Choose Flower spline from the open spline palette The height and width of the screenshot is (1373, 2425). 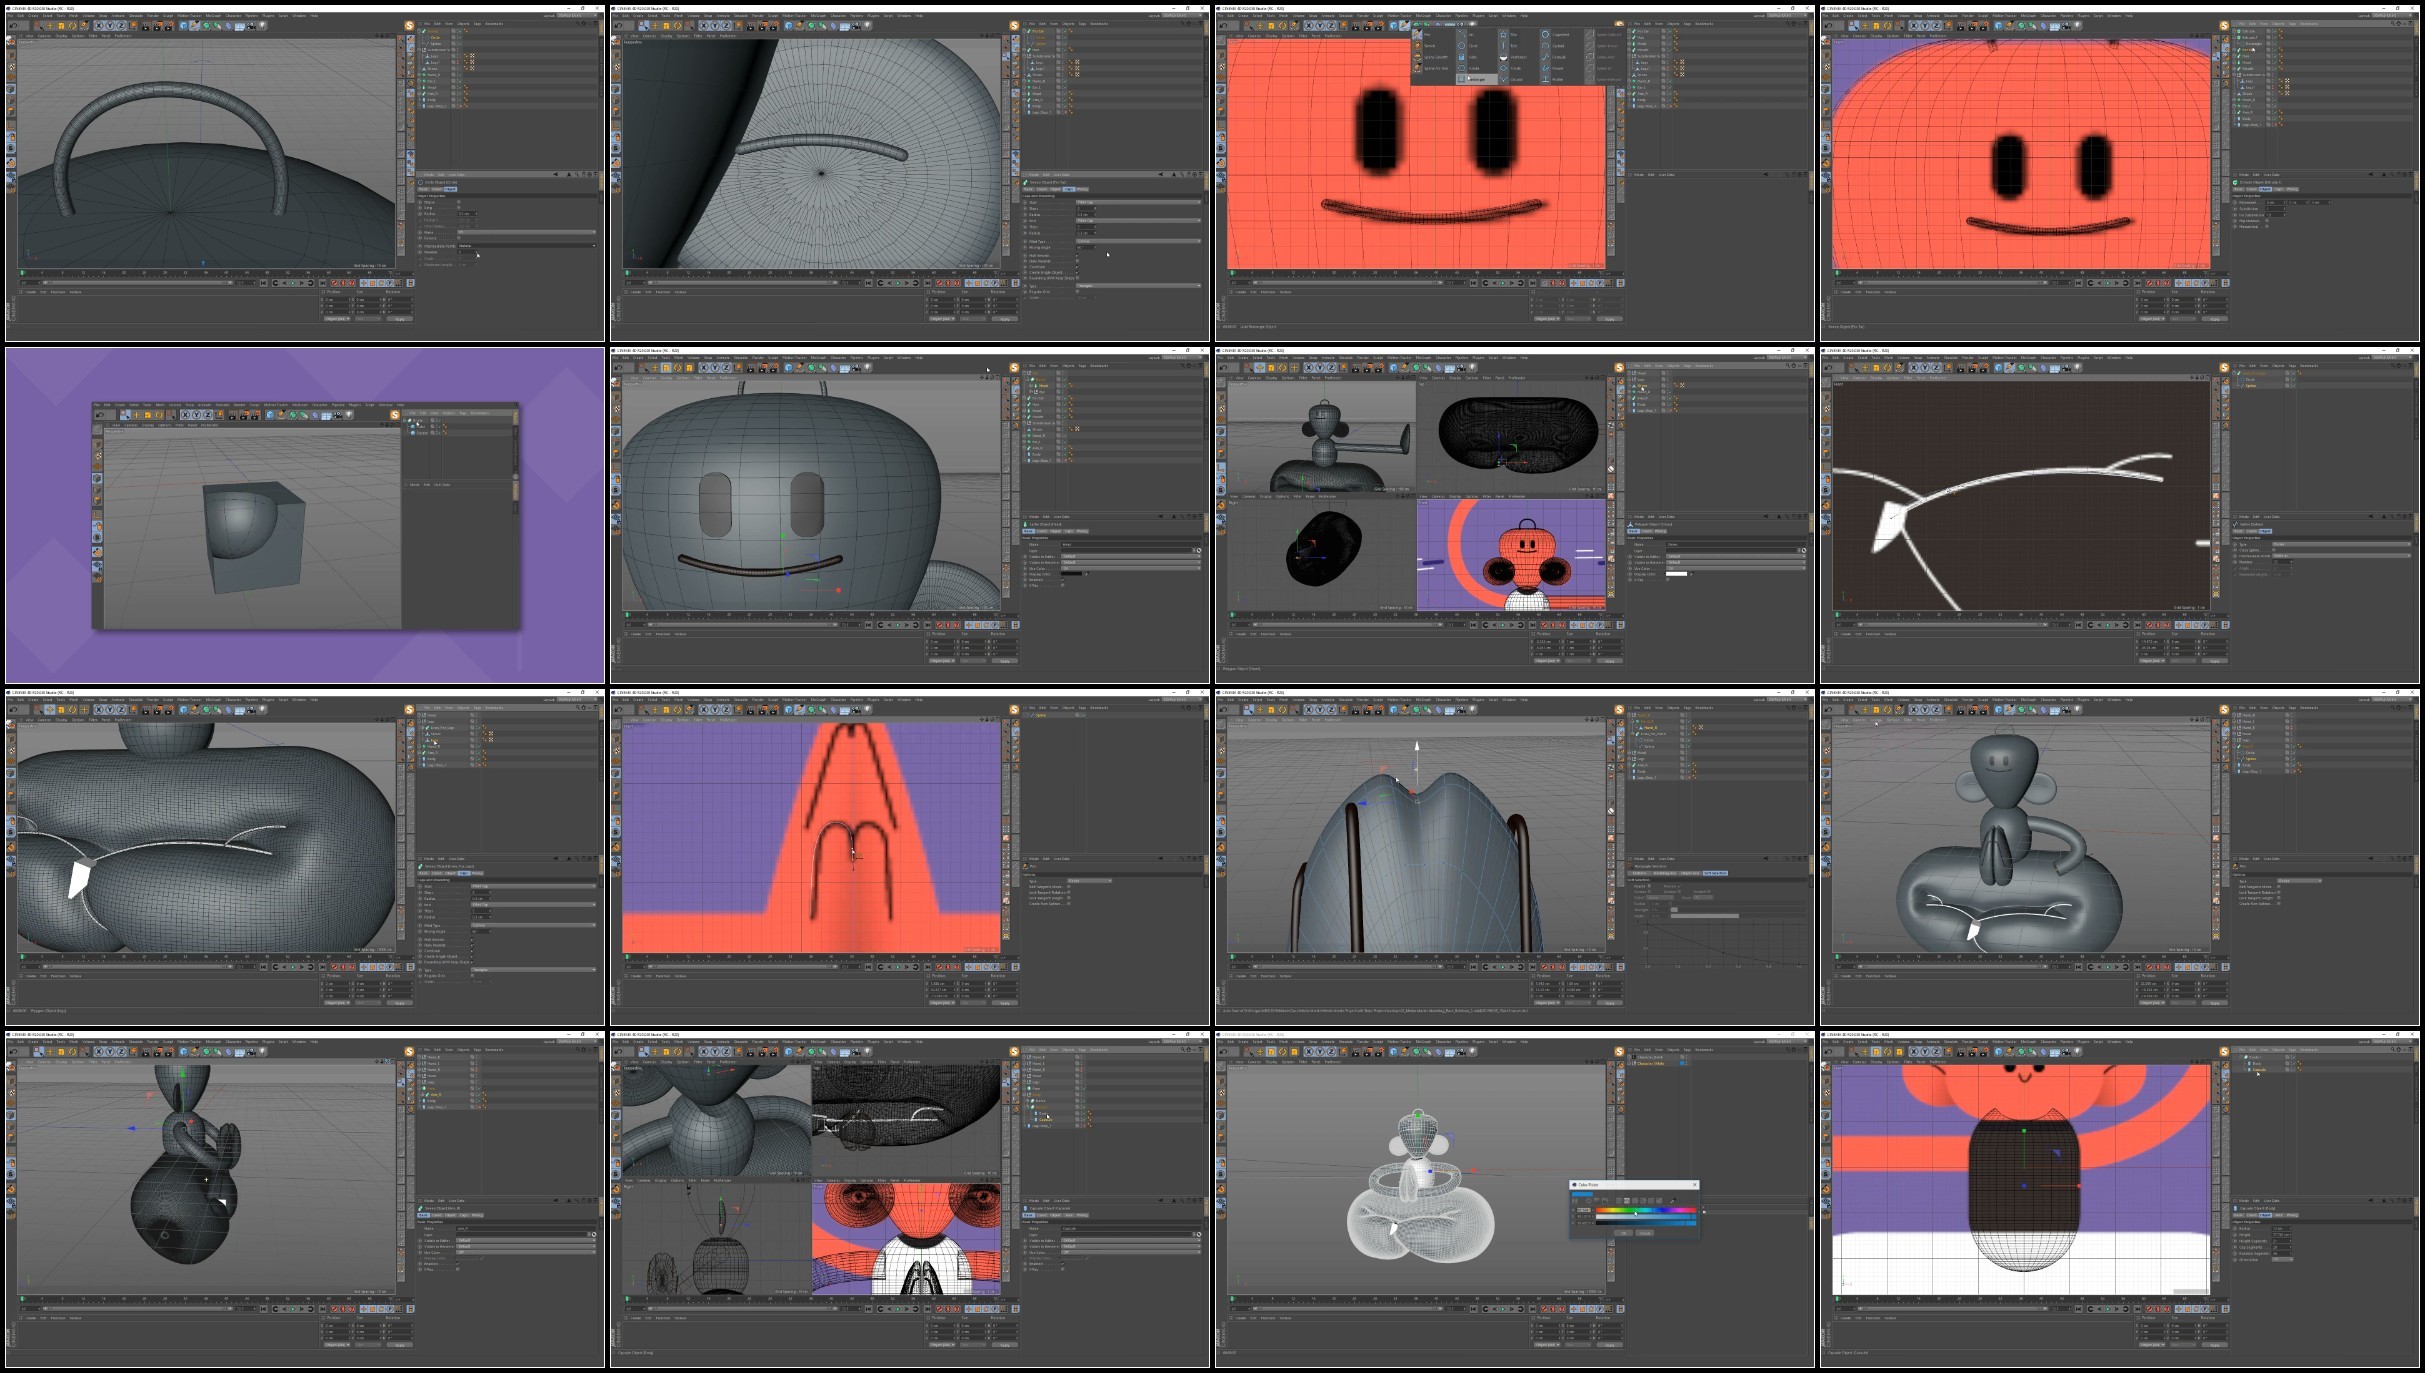click(1553, 68)
